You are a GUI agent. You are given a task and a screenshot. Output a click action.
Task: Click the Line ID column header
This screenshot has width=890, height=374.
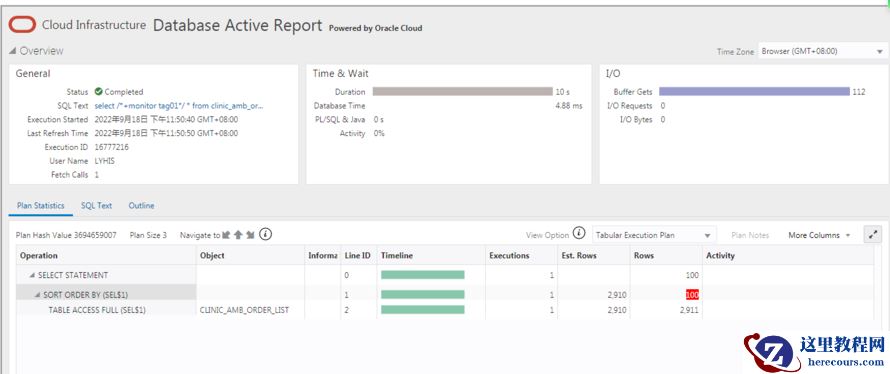click(358, 255)
